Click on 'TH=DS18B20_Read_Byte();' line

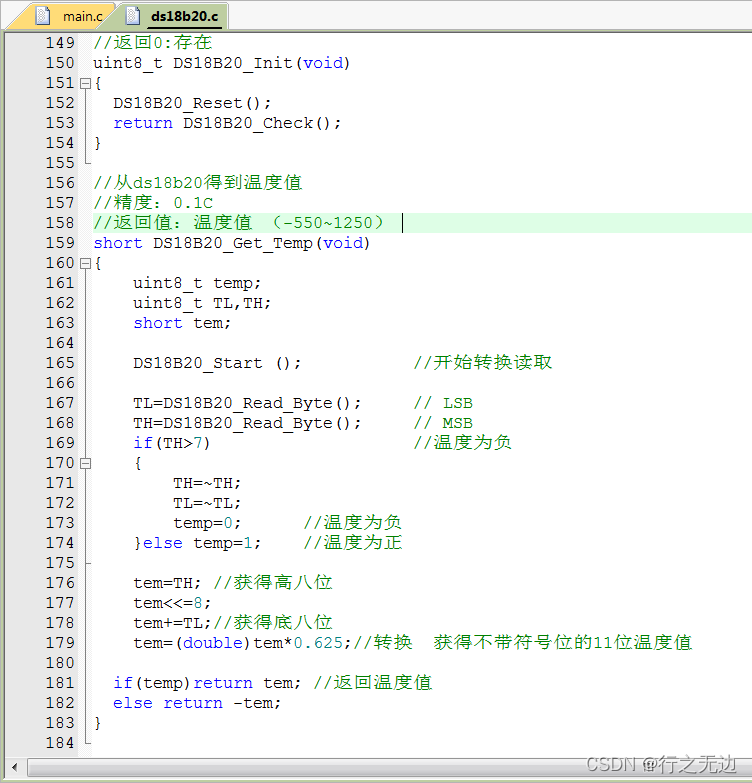click(247, 423)
